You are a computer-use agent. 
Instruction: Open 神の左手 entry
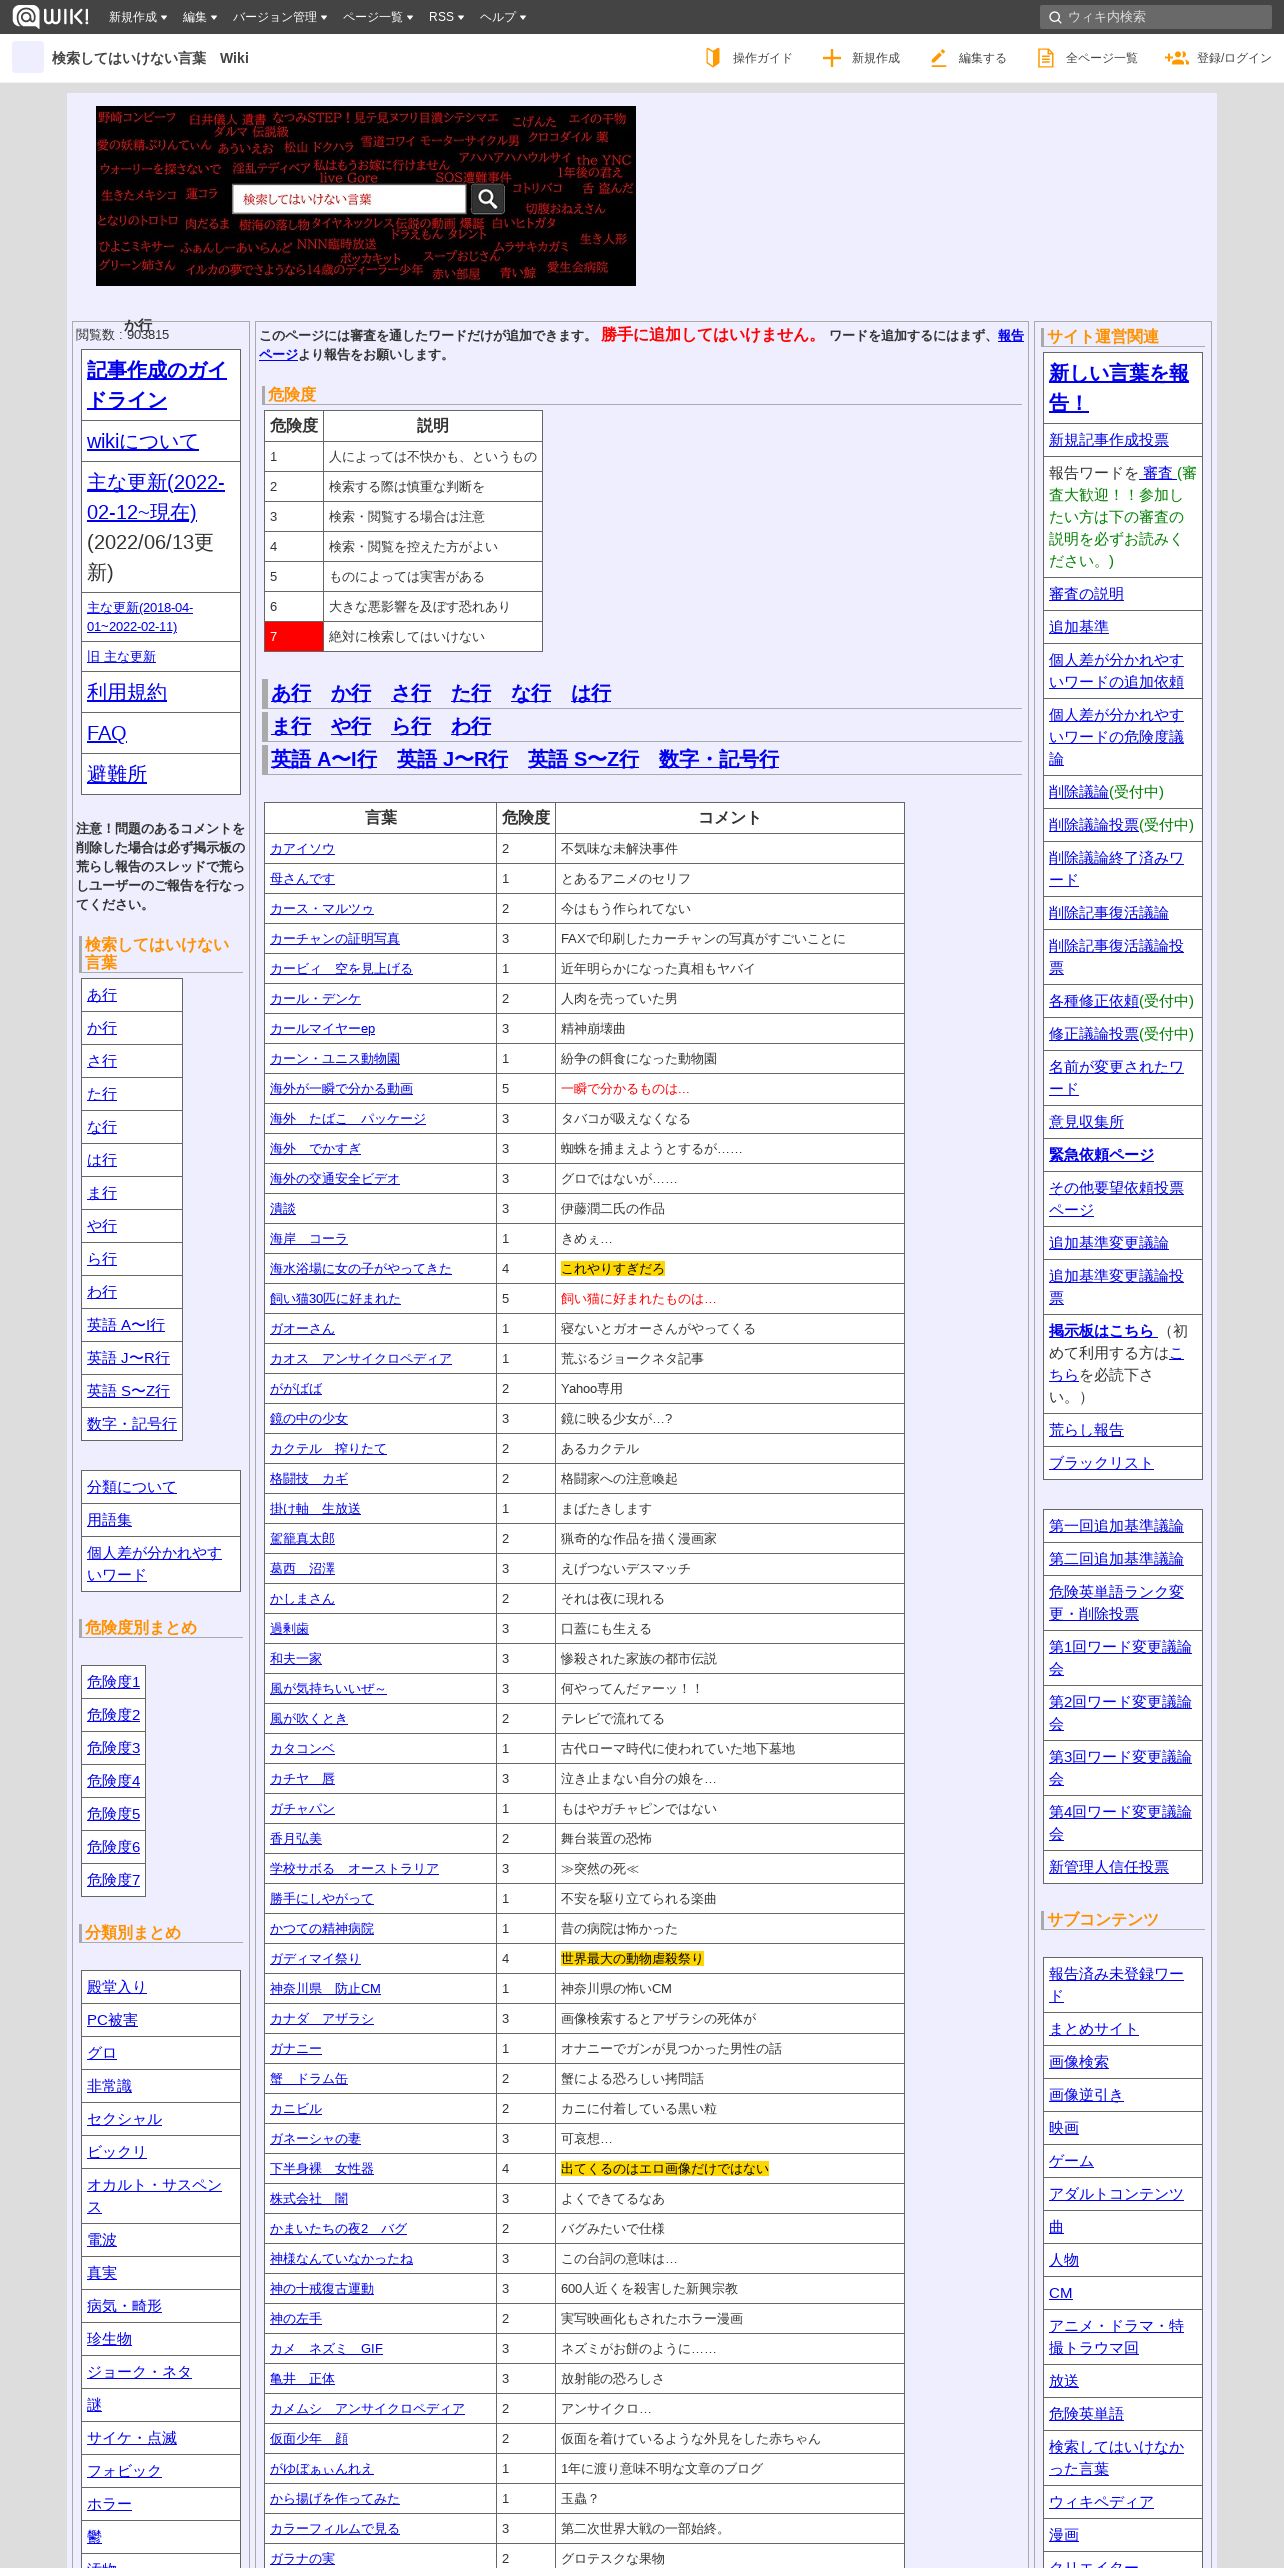pyautogui.click(x=296, y=2318)
